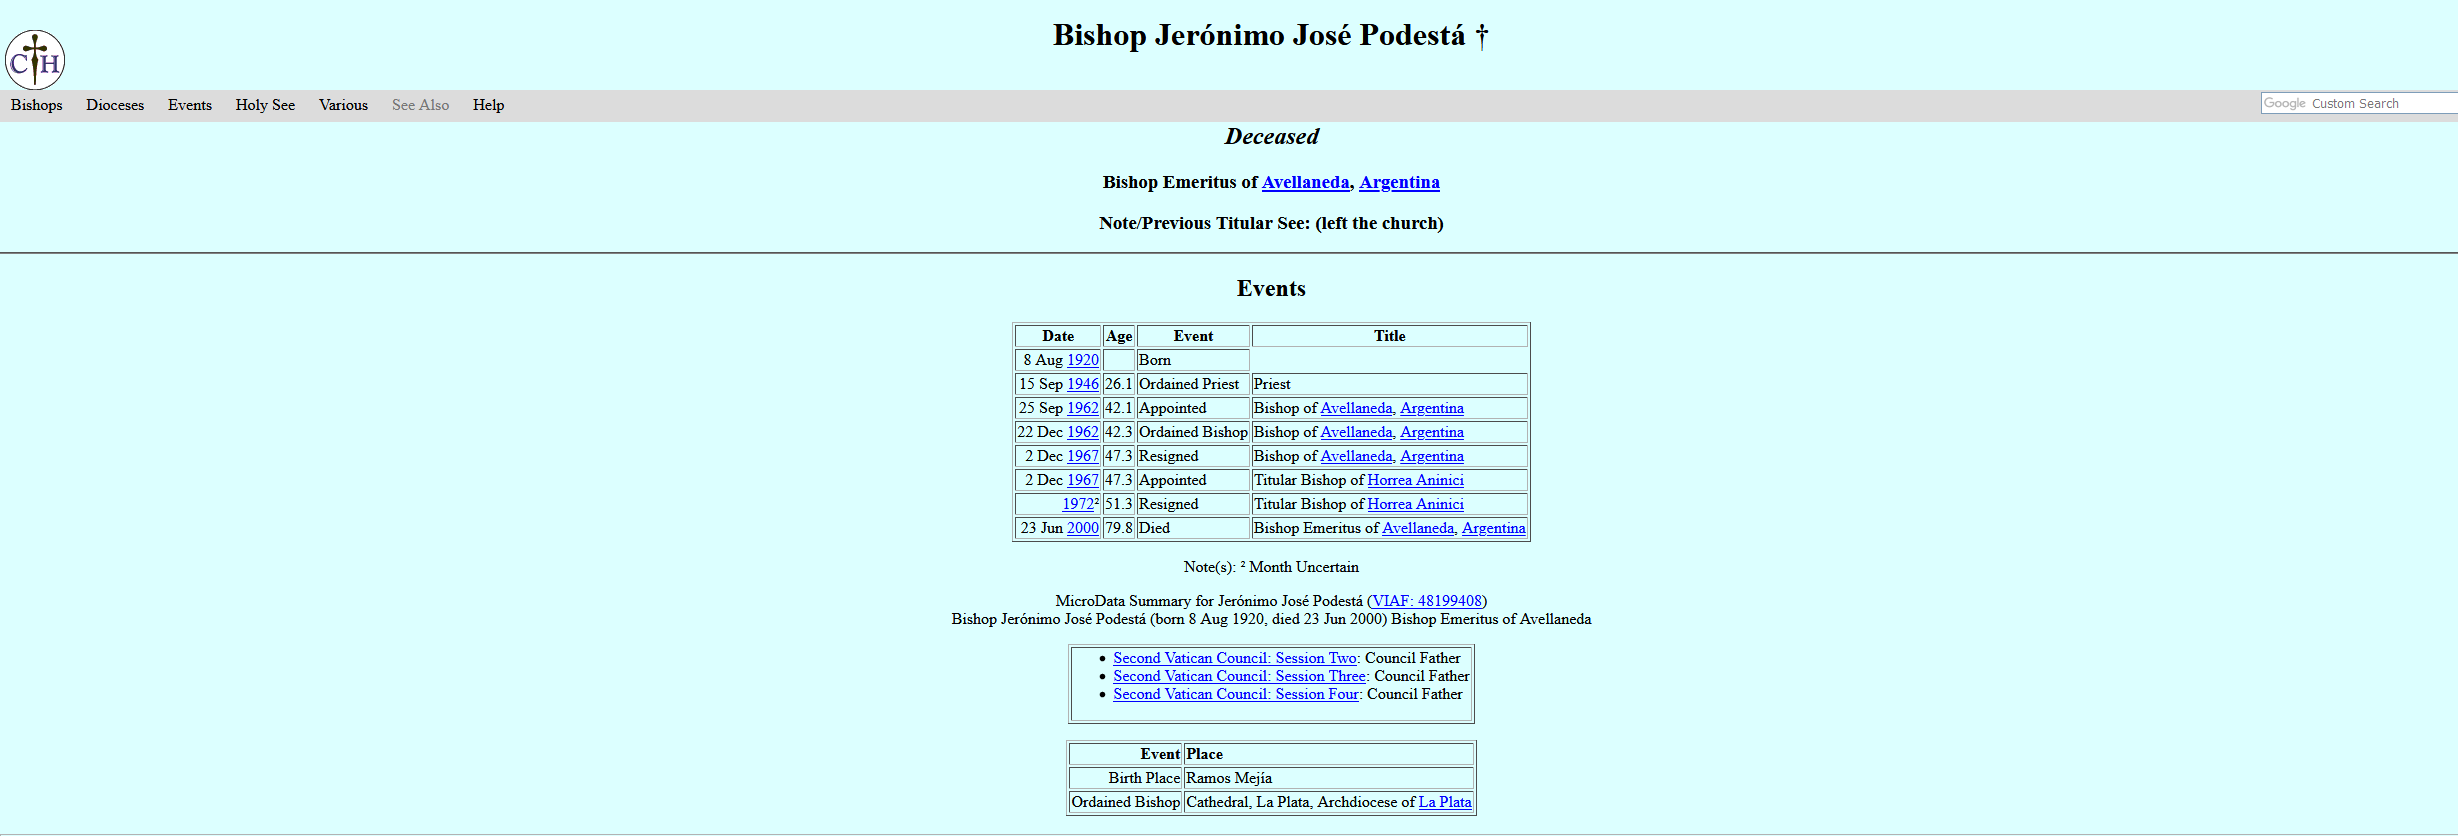Select the 'Born' event cell

1193,360
